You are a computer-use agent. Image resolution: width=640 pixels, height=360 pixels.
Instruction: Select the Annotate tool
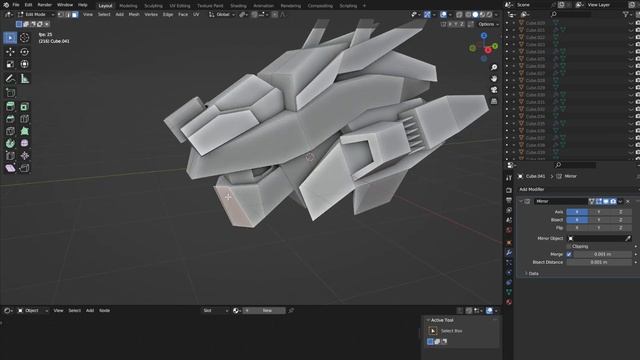coord(10,78)
